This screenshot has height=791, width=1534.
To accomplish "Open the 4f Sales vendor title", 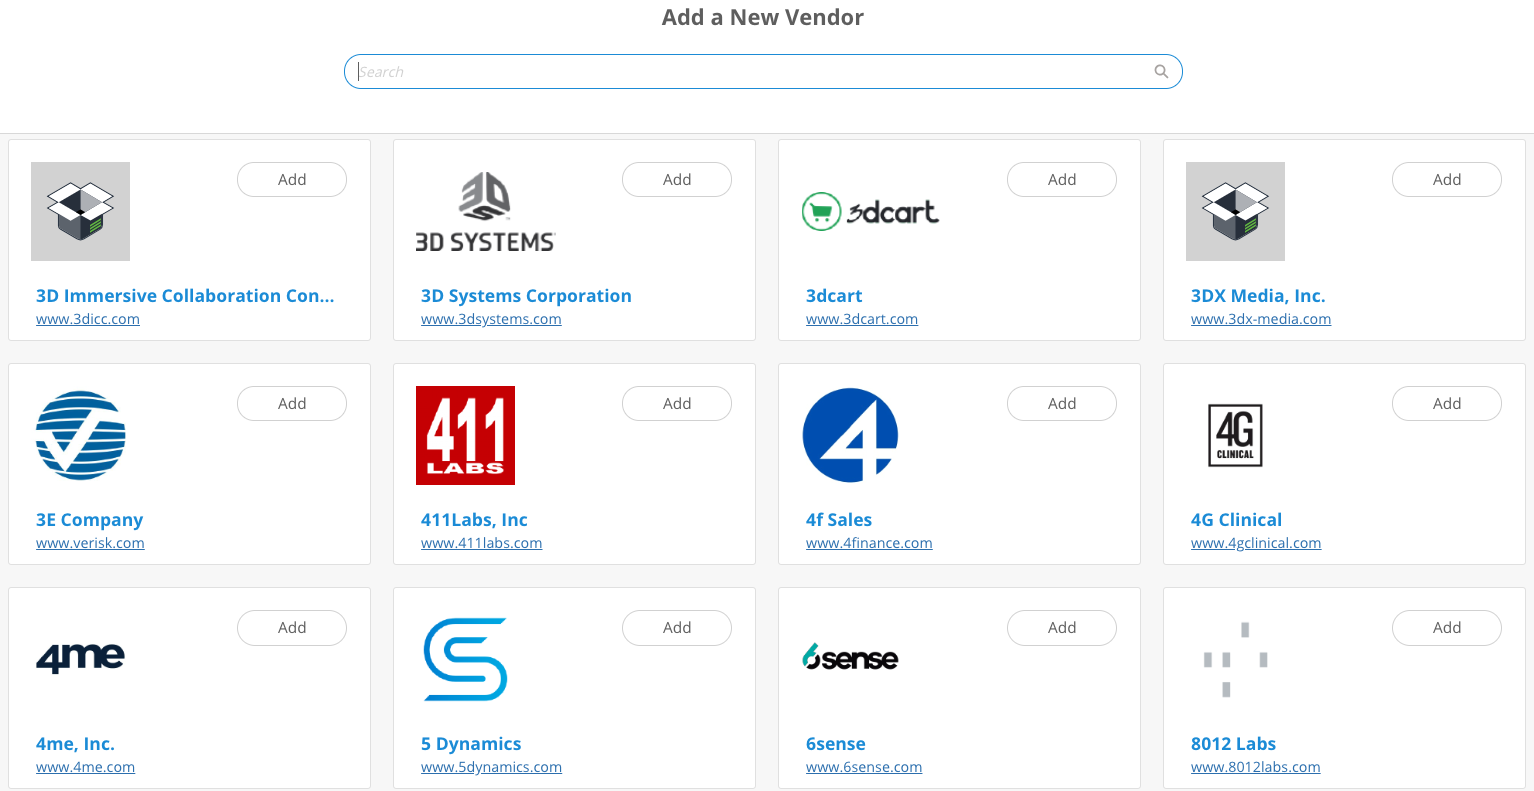I will pyautogui.click(x=839, y=520).
